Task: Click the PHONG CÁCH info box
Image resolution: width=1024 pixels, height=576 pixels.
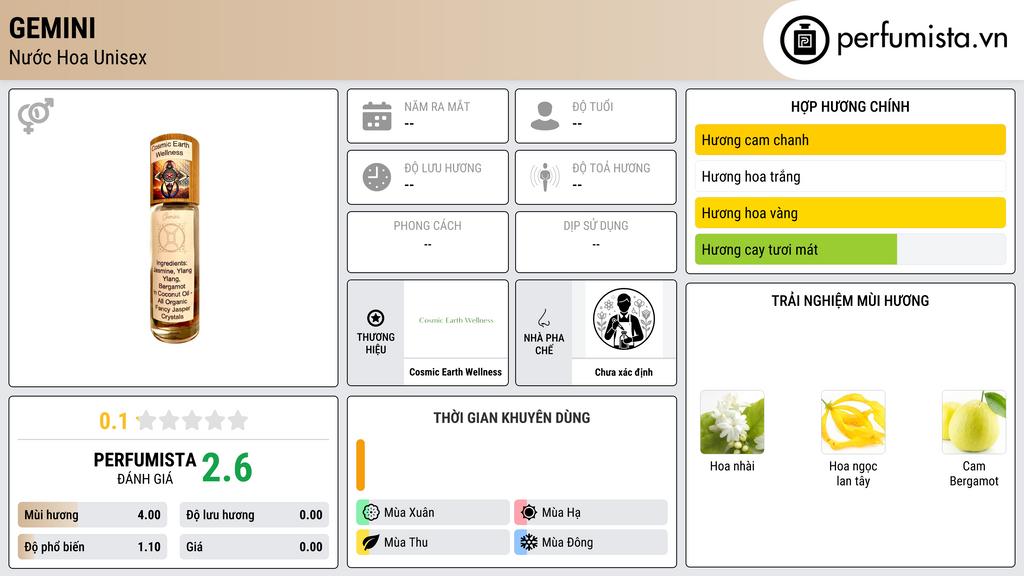Action: [428, 242]
